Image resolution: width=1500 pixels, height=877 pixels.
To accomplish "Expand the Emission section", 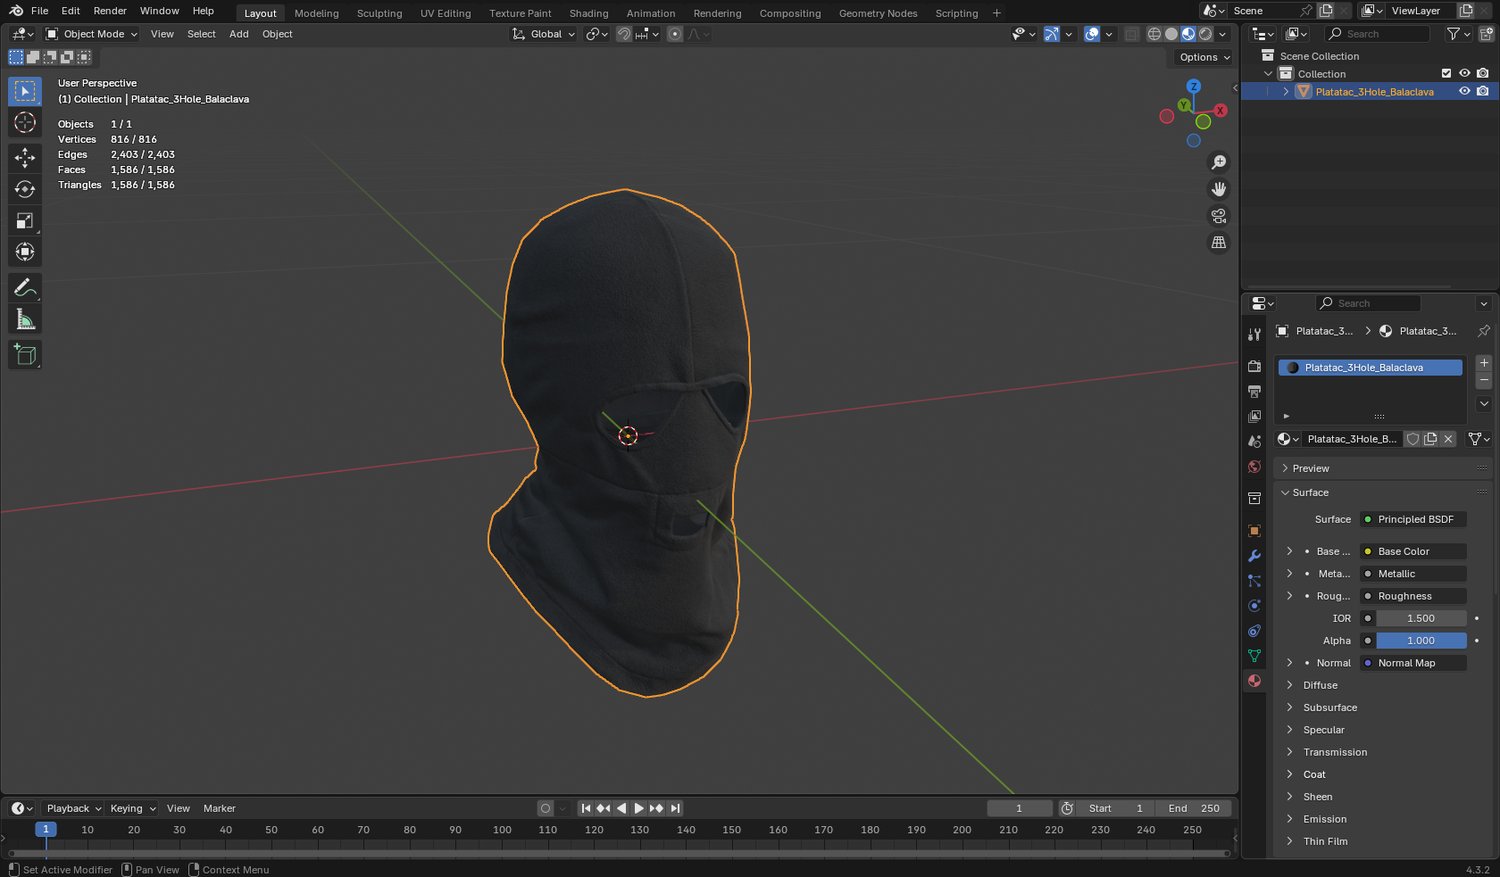I will point(1324,819).
